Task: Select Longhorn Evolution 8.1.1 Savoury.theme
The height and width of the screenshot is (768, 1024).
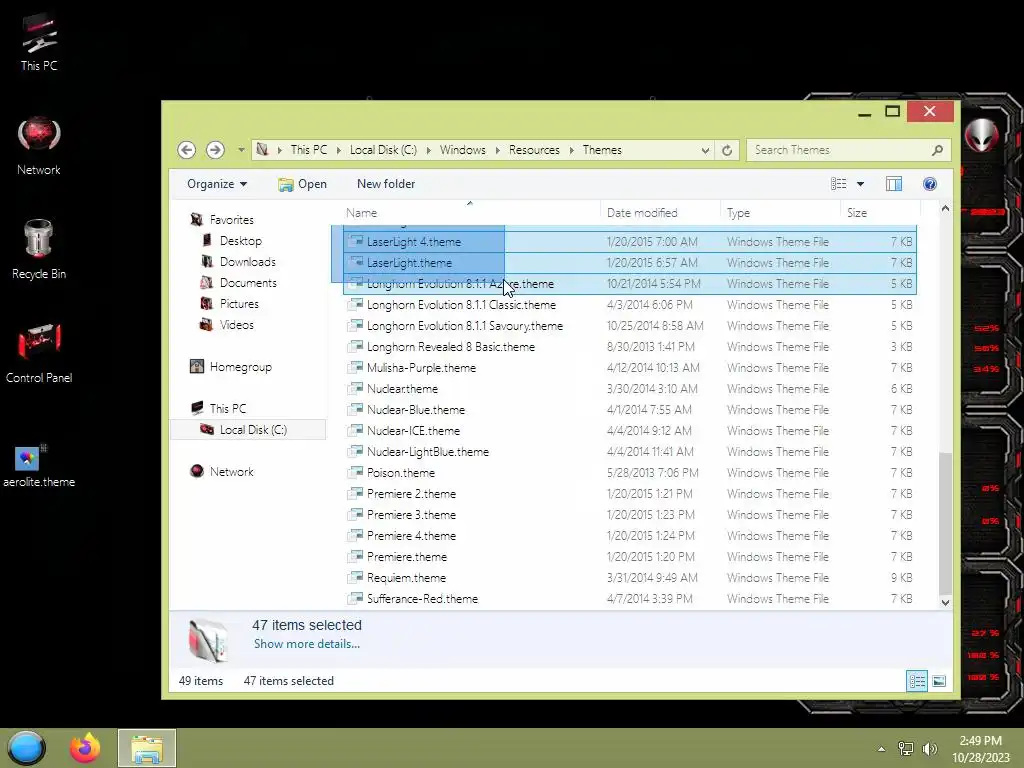Action: click(x=630, y=326)
